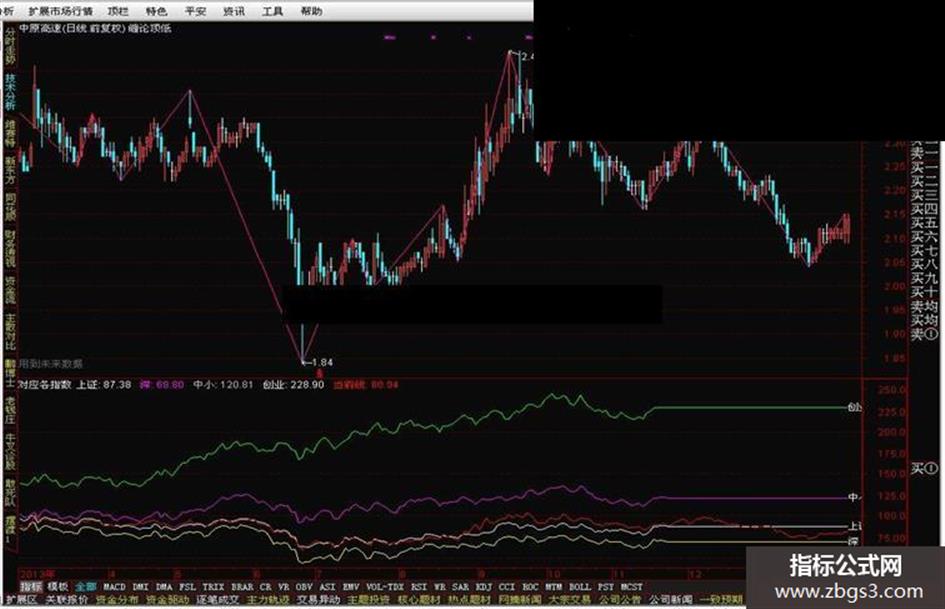The image size is (945, 609).
Task: Open the 帮助 menu
Action: (x=311, y=11)
